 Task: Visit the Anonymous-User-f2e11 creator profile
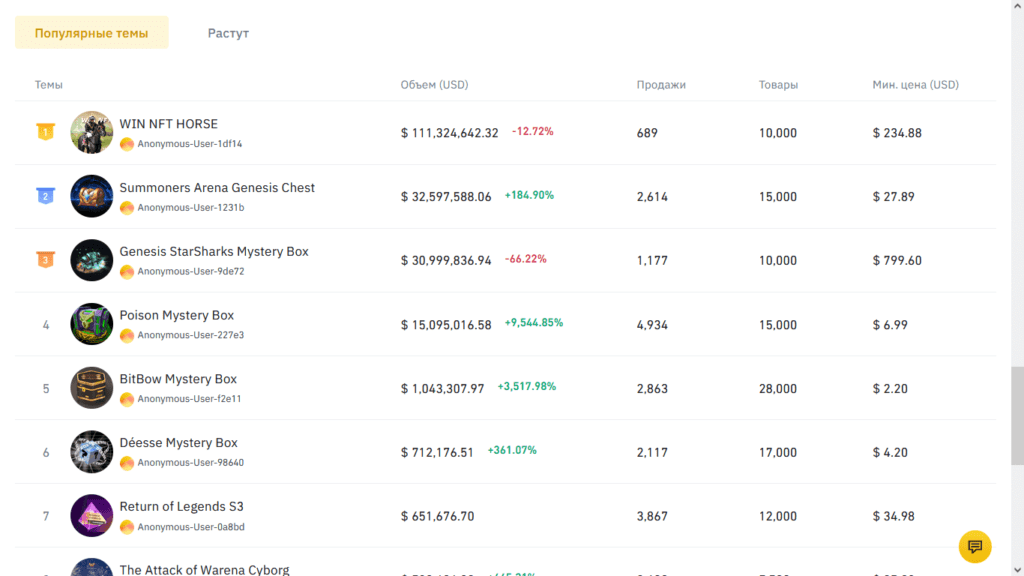tap(189, 399)
